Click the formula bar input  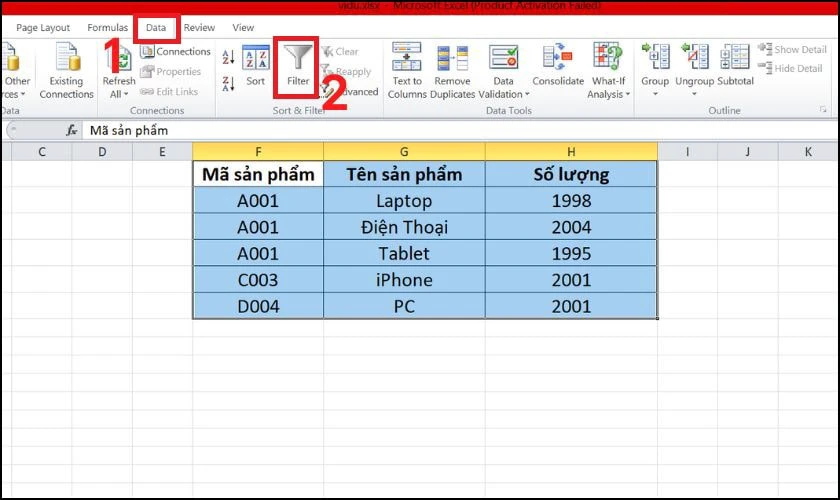click(x=460, y=130)
